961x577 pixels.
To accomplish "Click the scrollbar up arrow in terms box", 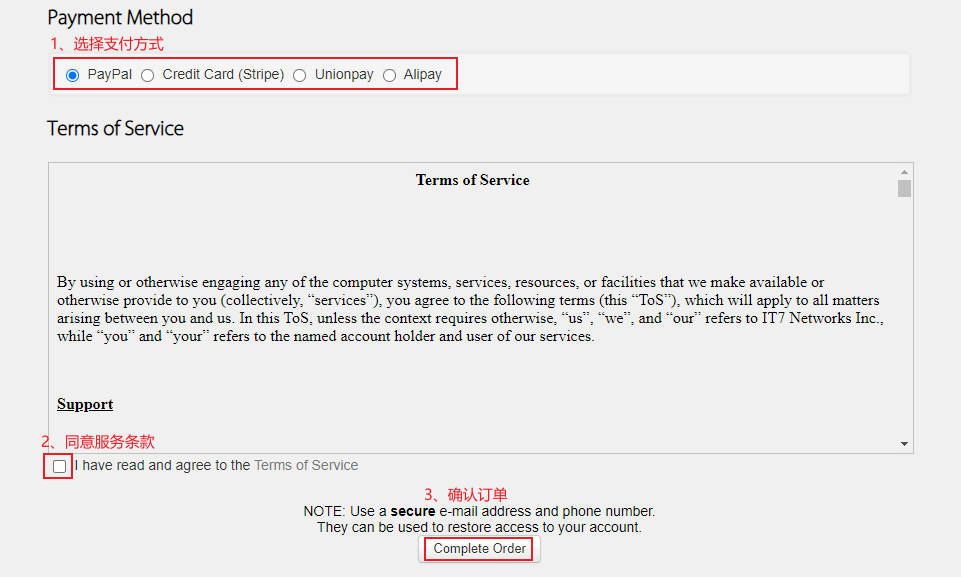I will 904,172.
